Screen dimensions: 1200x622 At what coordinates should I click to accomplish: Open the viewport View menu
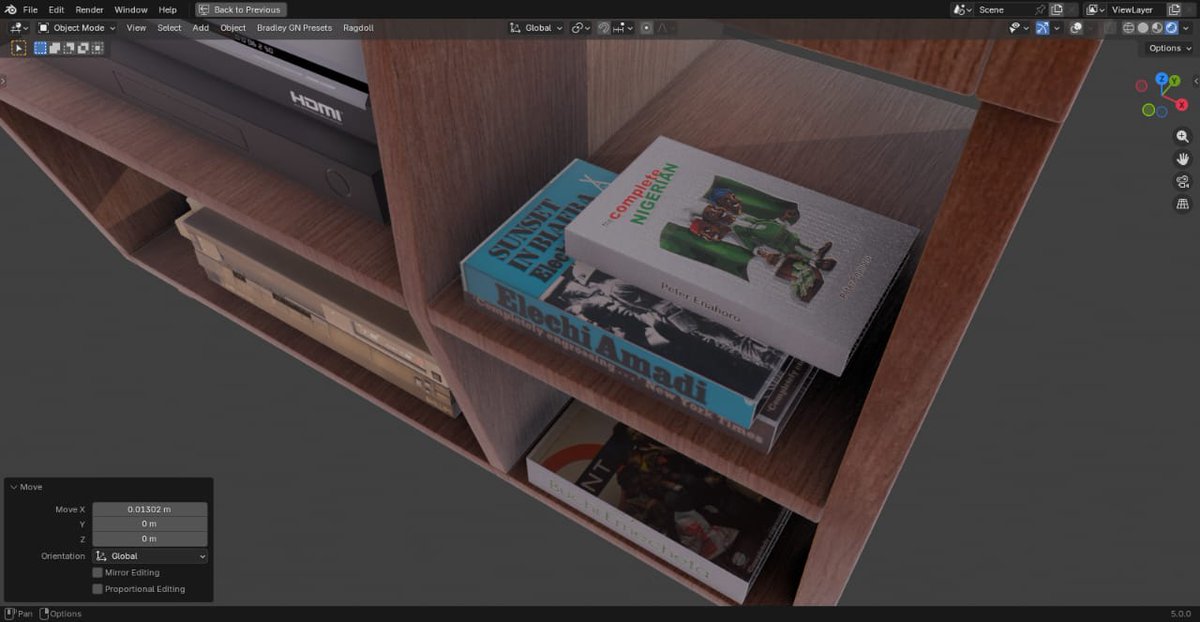(136, 28)
